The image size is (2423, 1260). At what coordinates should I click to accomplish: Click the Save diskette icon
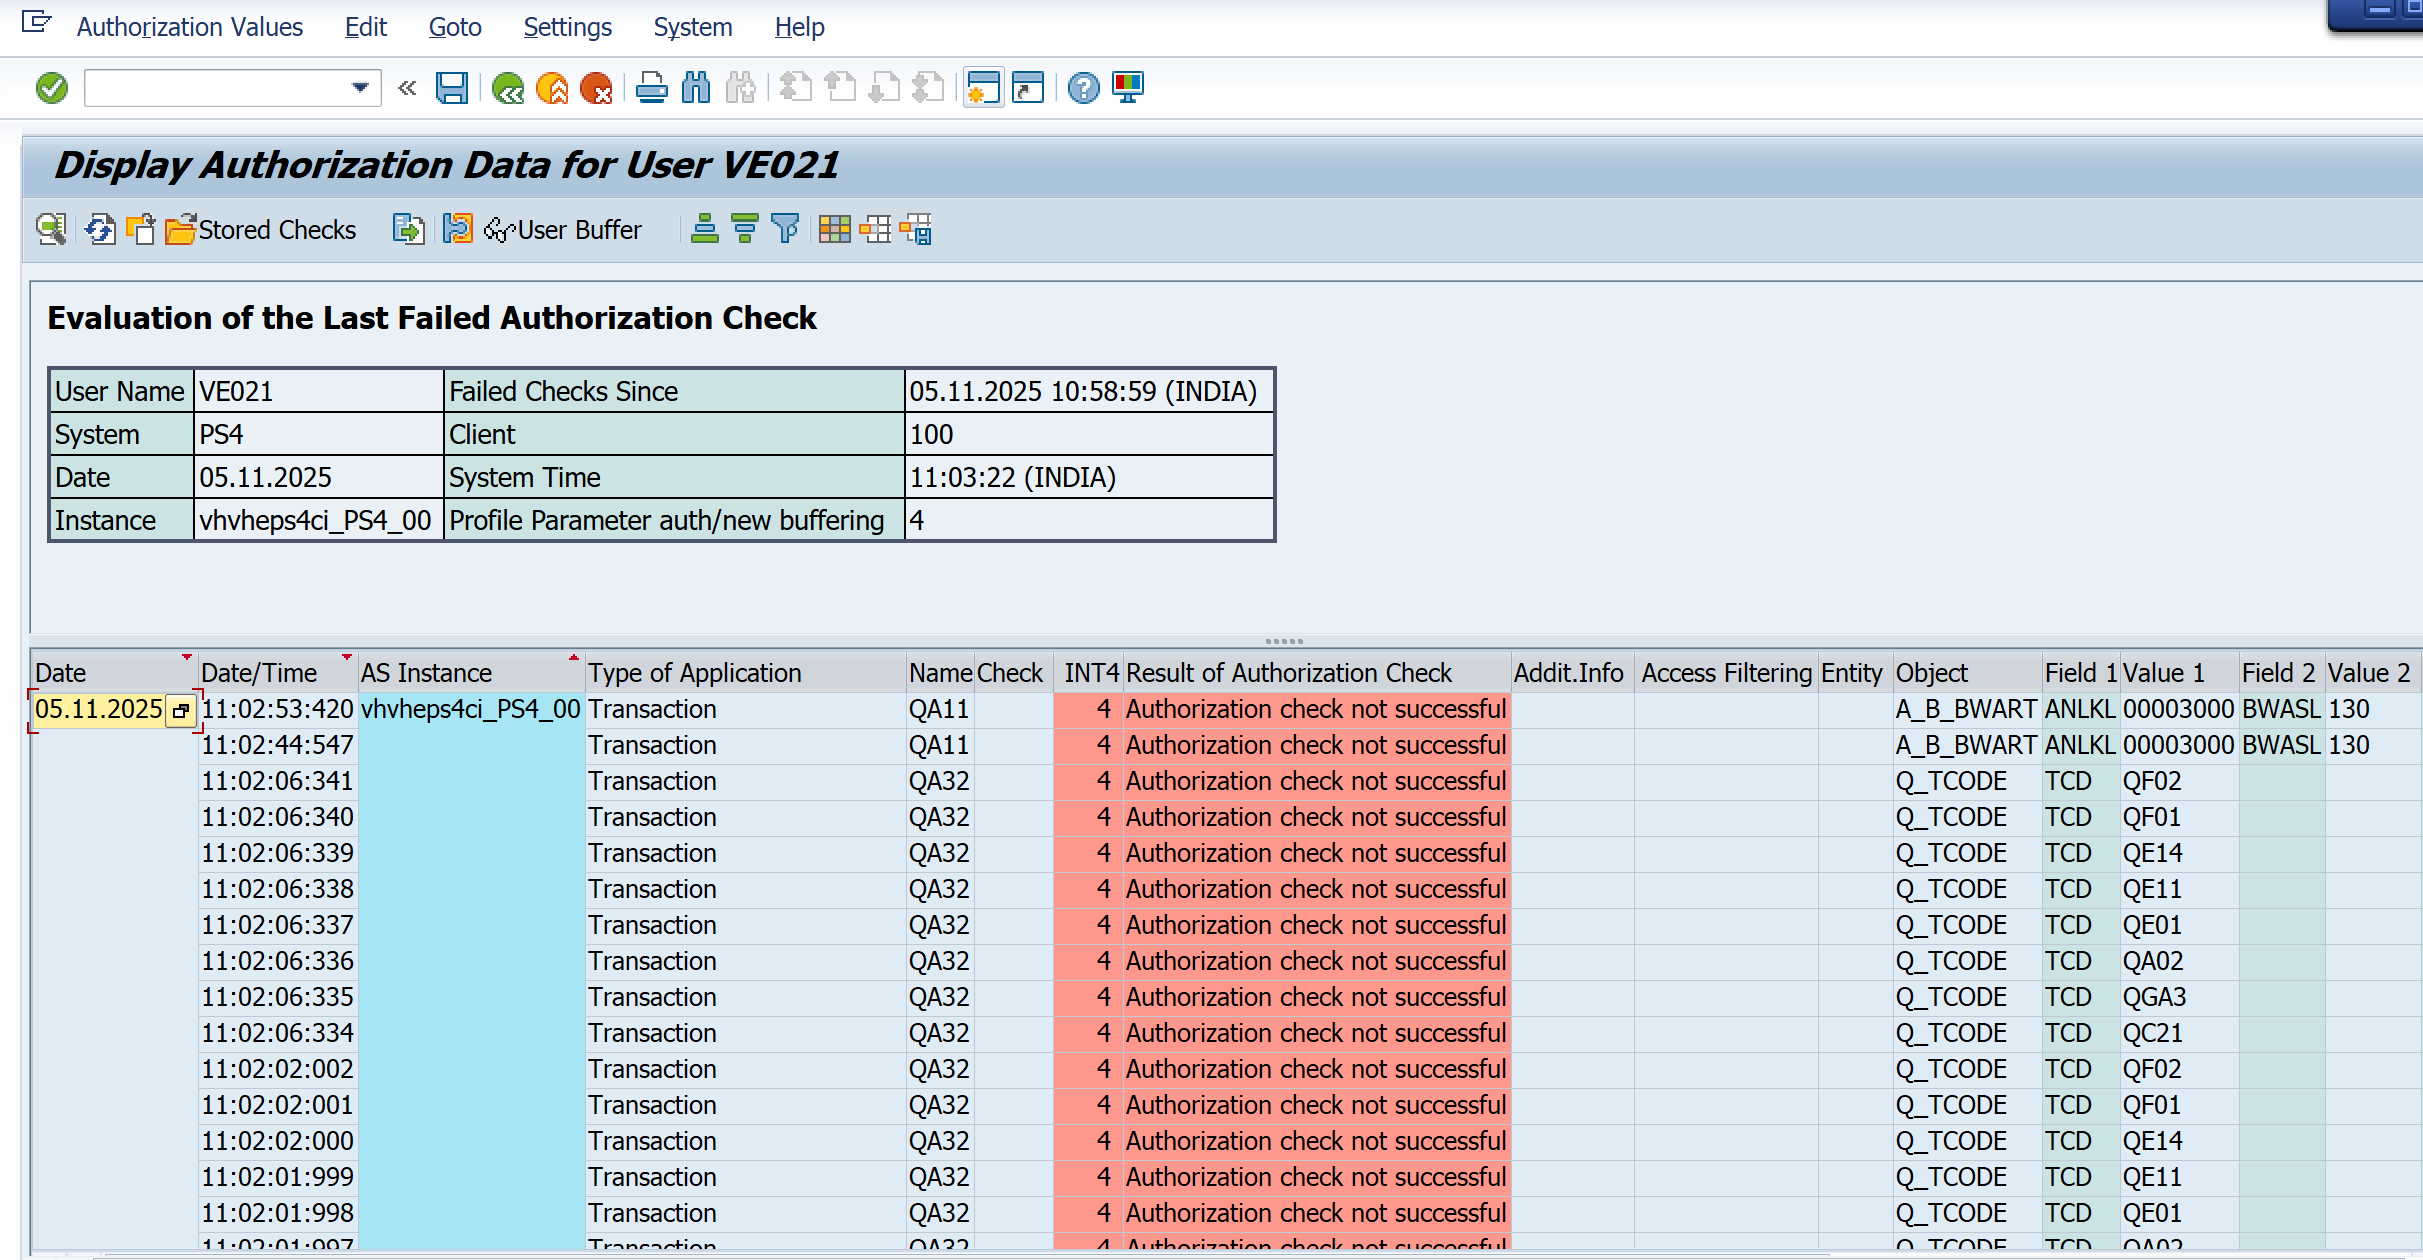tap(452, 88)
